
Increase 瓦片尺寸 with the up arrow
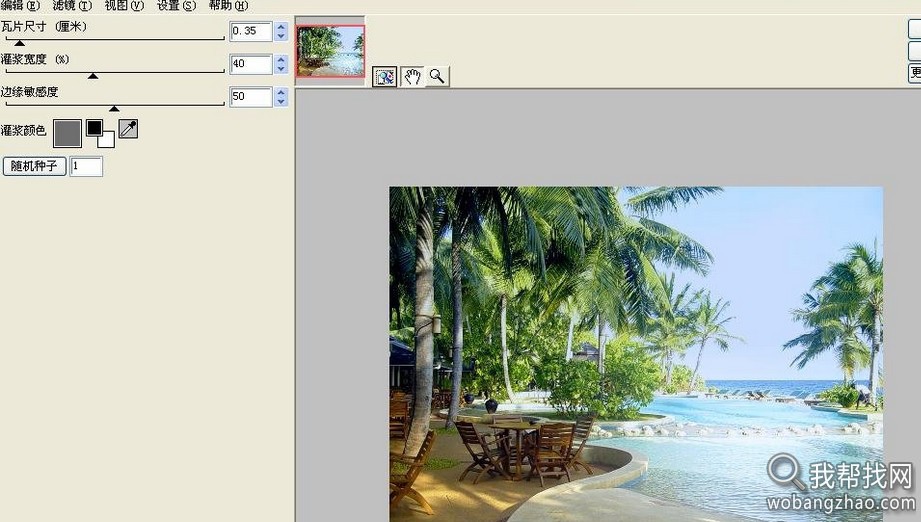click(281, 27)
